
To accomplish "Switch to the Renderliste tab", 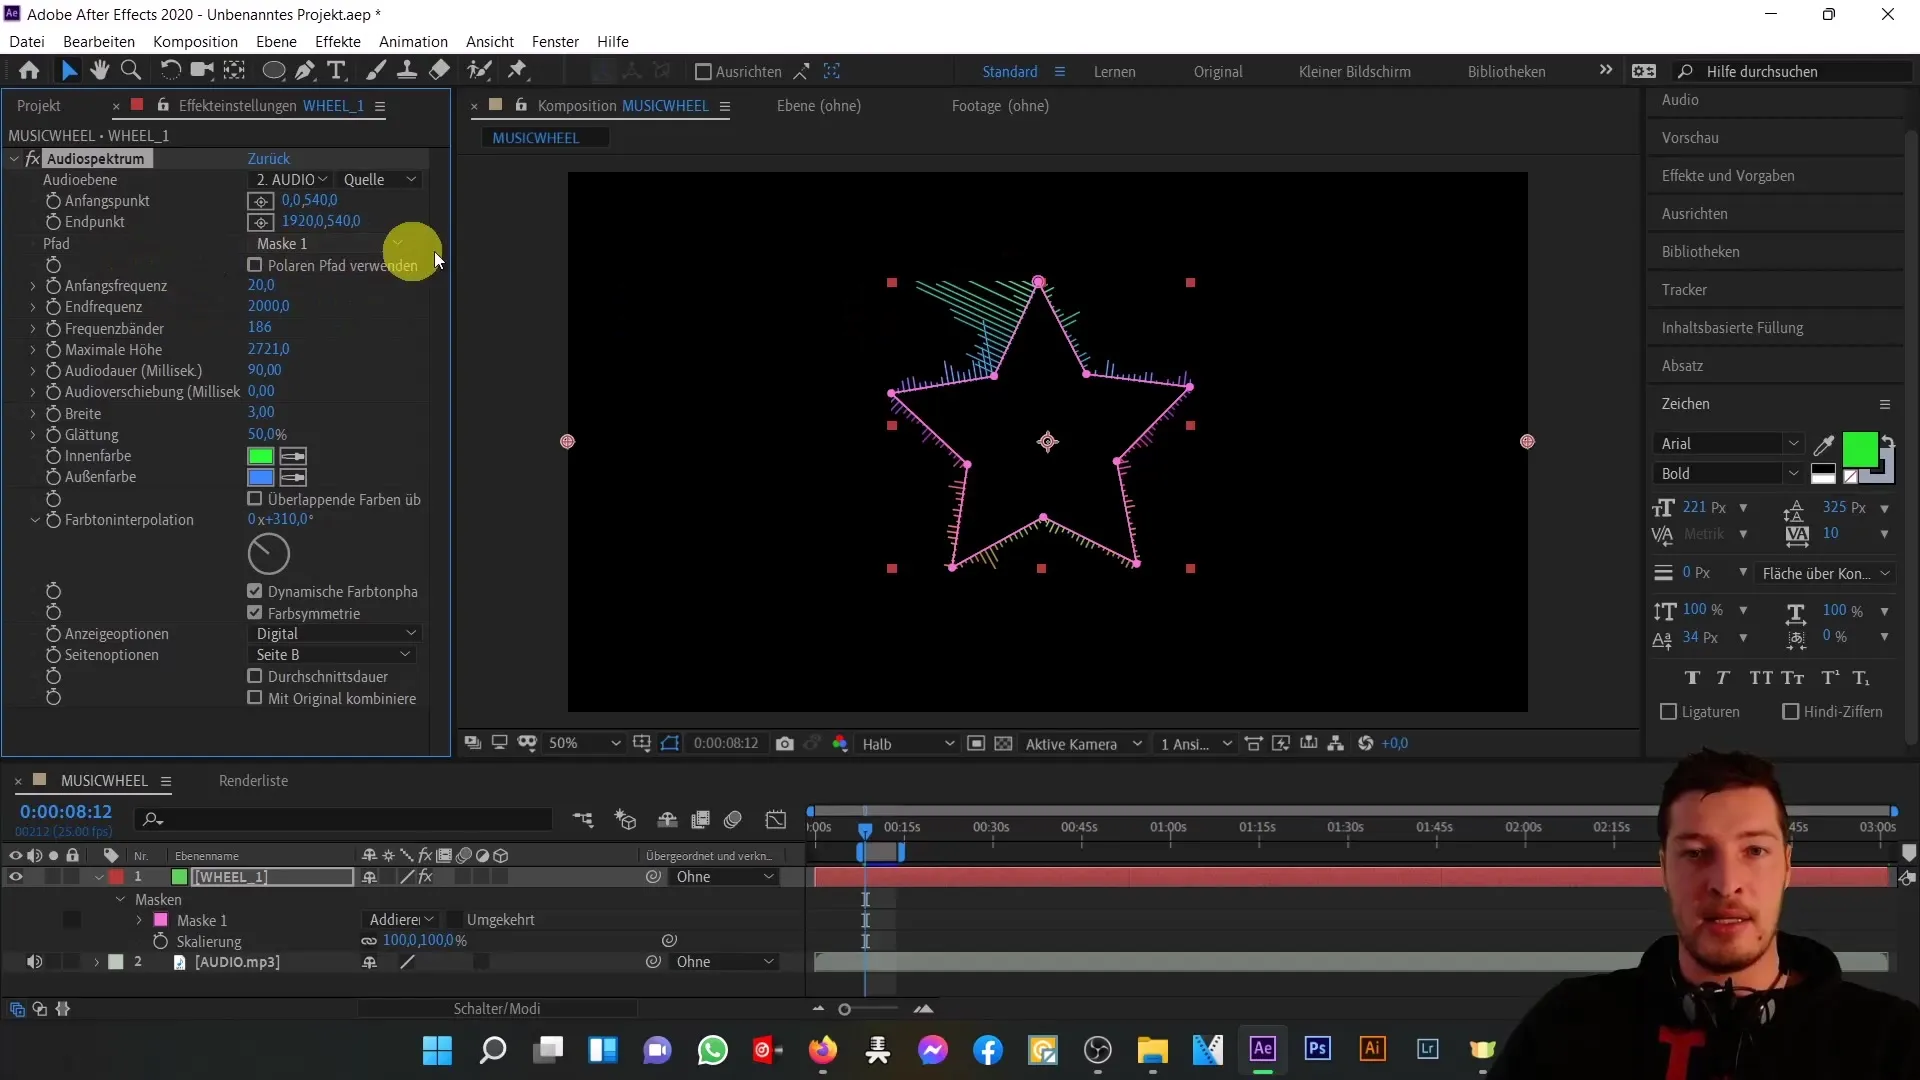I will point(254,781).
